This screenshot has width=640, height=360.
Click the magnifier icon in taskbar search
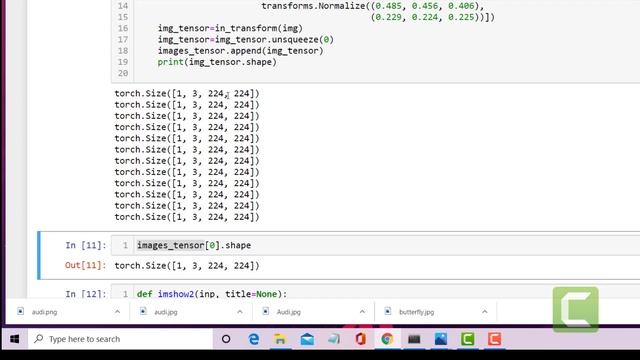(x=39, y=338)
